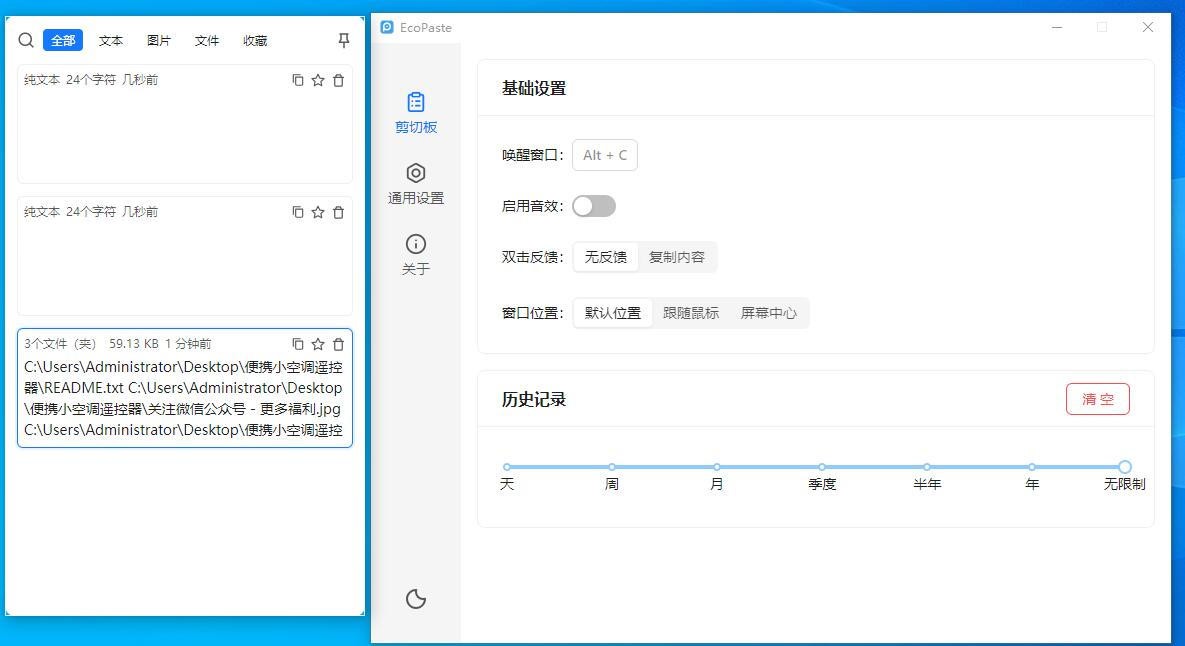
Task: Switch to dark mode with moon icon
Action: 416,599
